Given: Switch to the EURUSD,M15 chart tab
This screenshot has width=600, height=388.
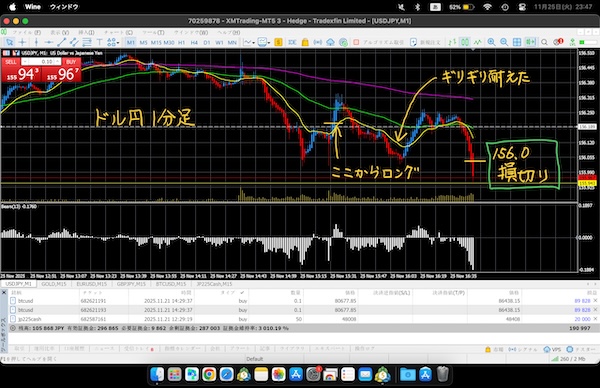Looking at the screenshot, I should [x=91, y=284].
